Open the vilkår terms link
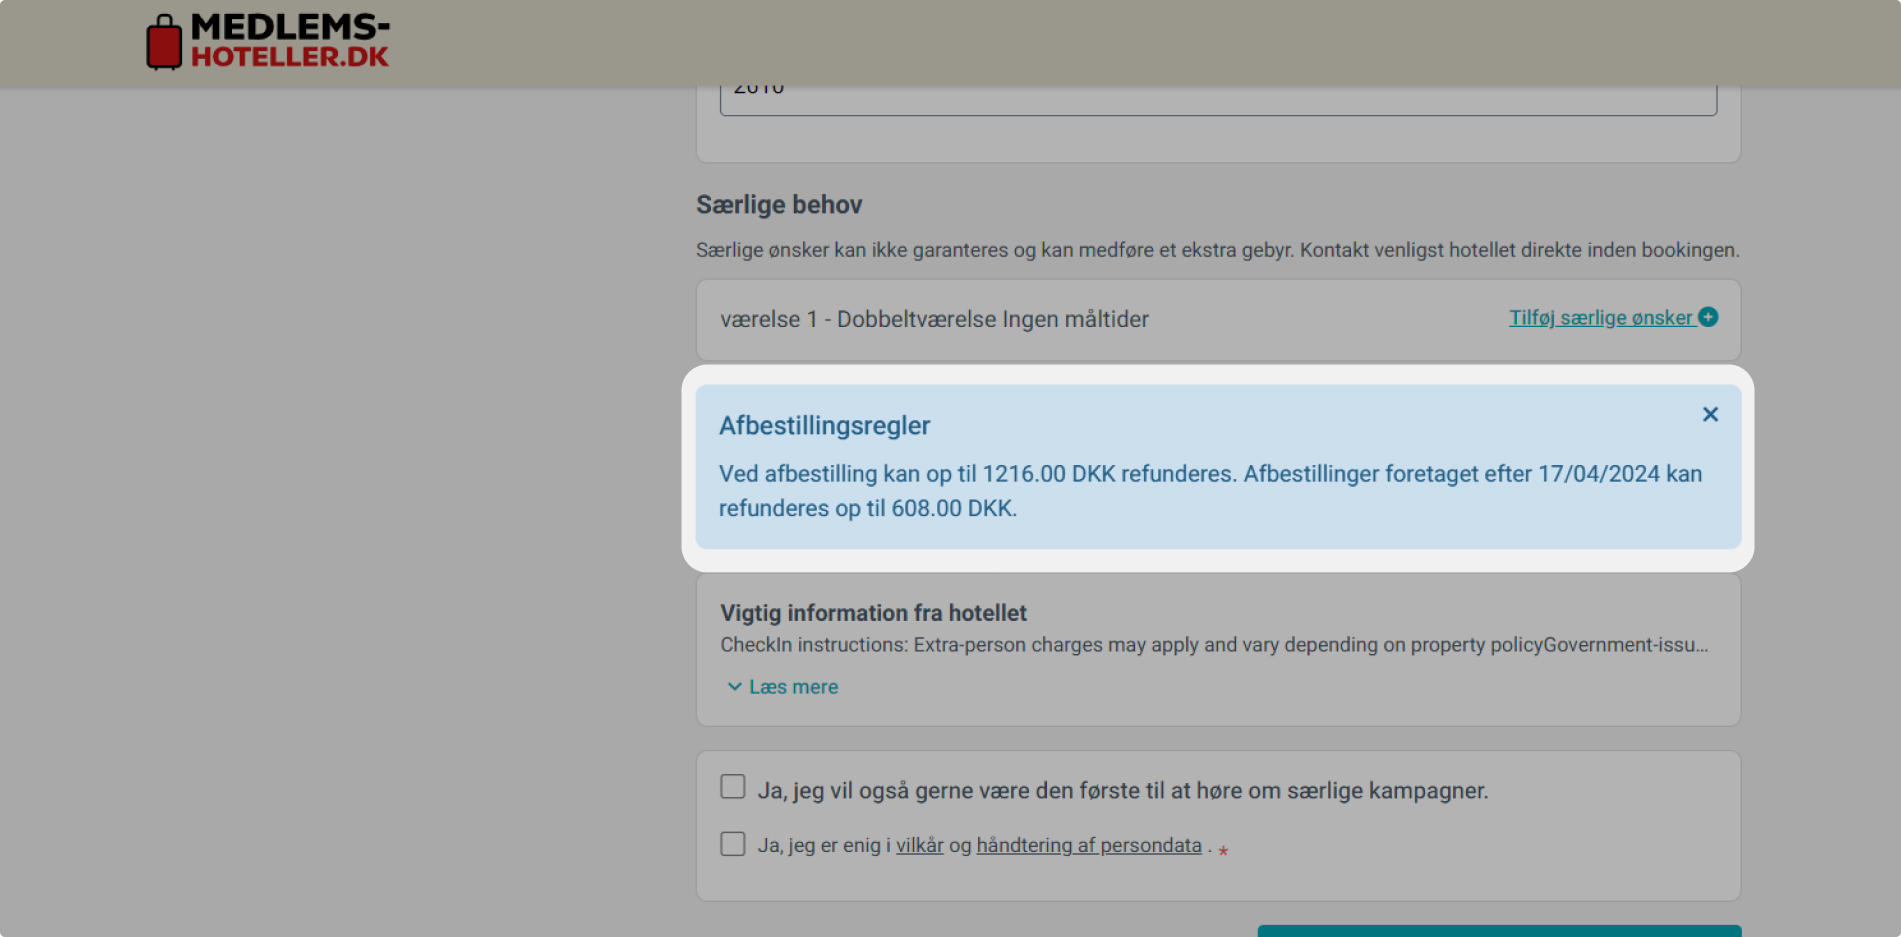This screenshot has width=1901, height=937. coord(919,846)
